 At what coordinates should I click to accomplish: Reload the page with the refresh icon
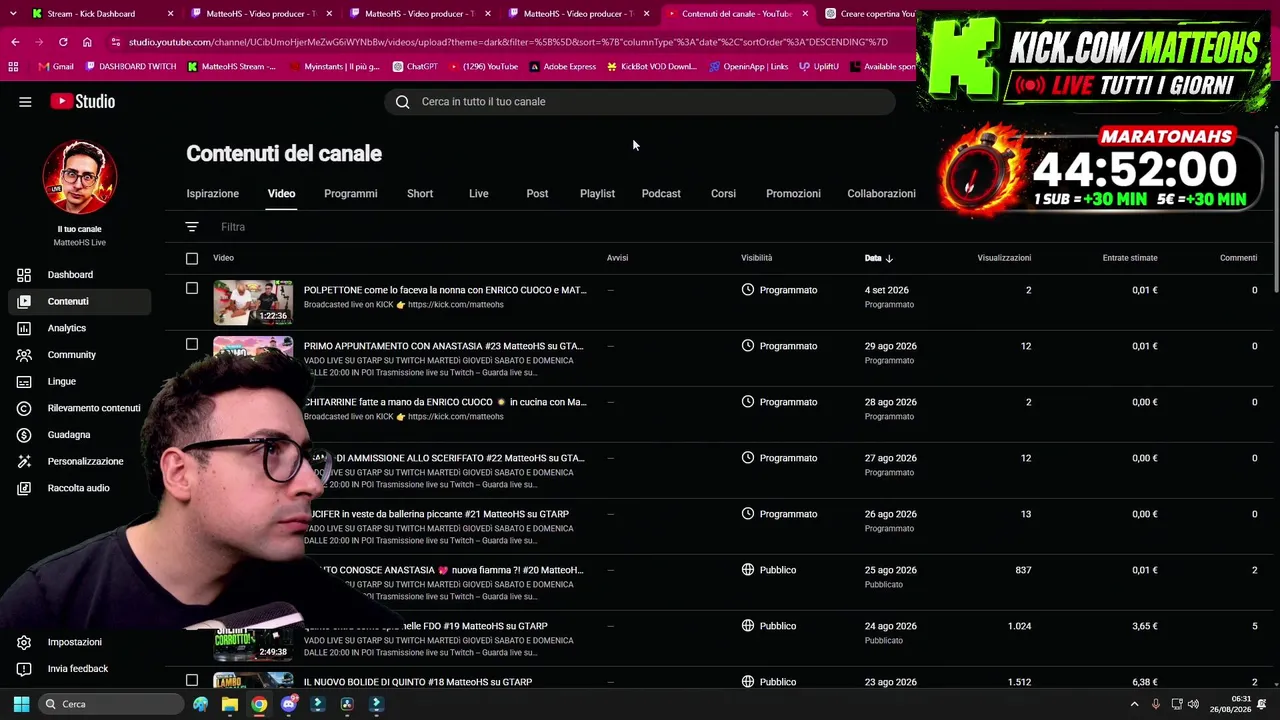pyautogui.click(x=63, y=42)
